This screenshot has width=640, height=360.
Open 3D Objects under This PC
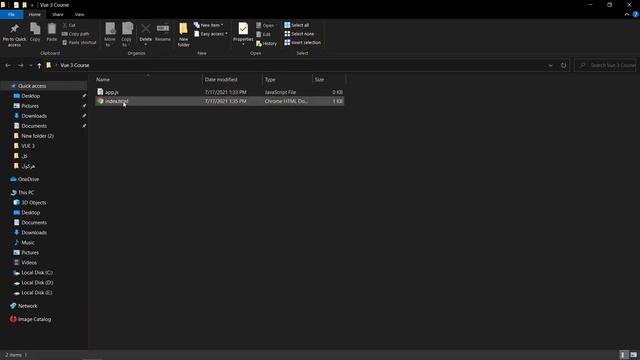tap(33, 202)
